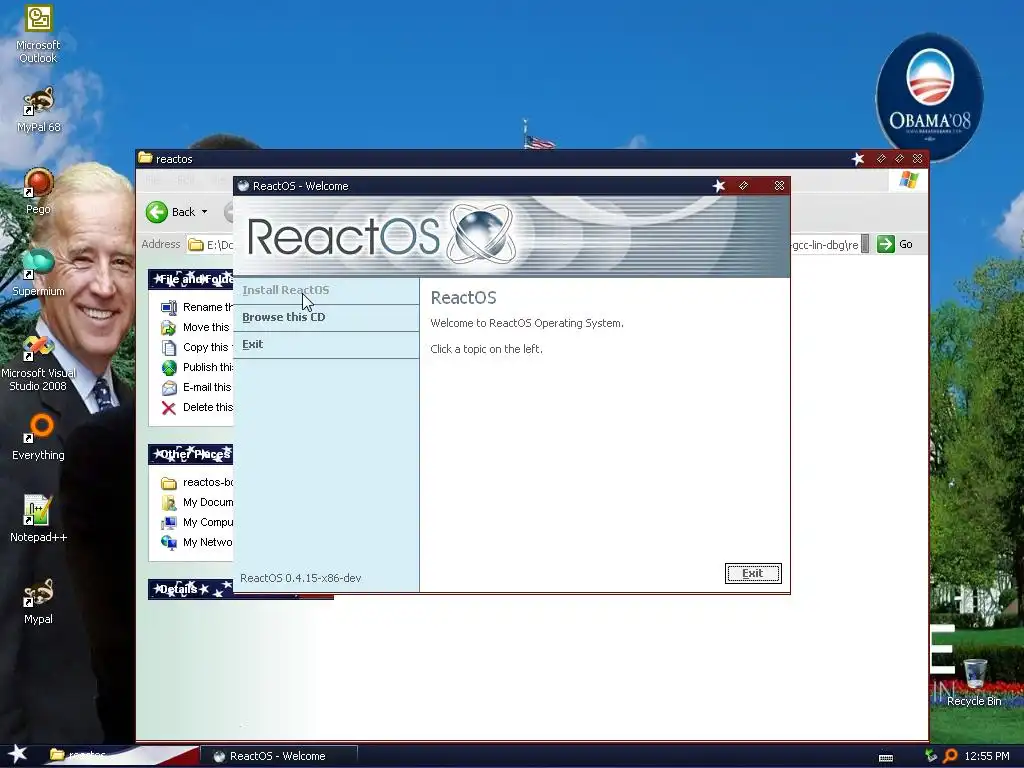
Task: Select Browse this CD topic
Action: [283, 317]
